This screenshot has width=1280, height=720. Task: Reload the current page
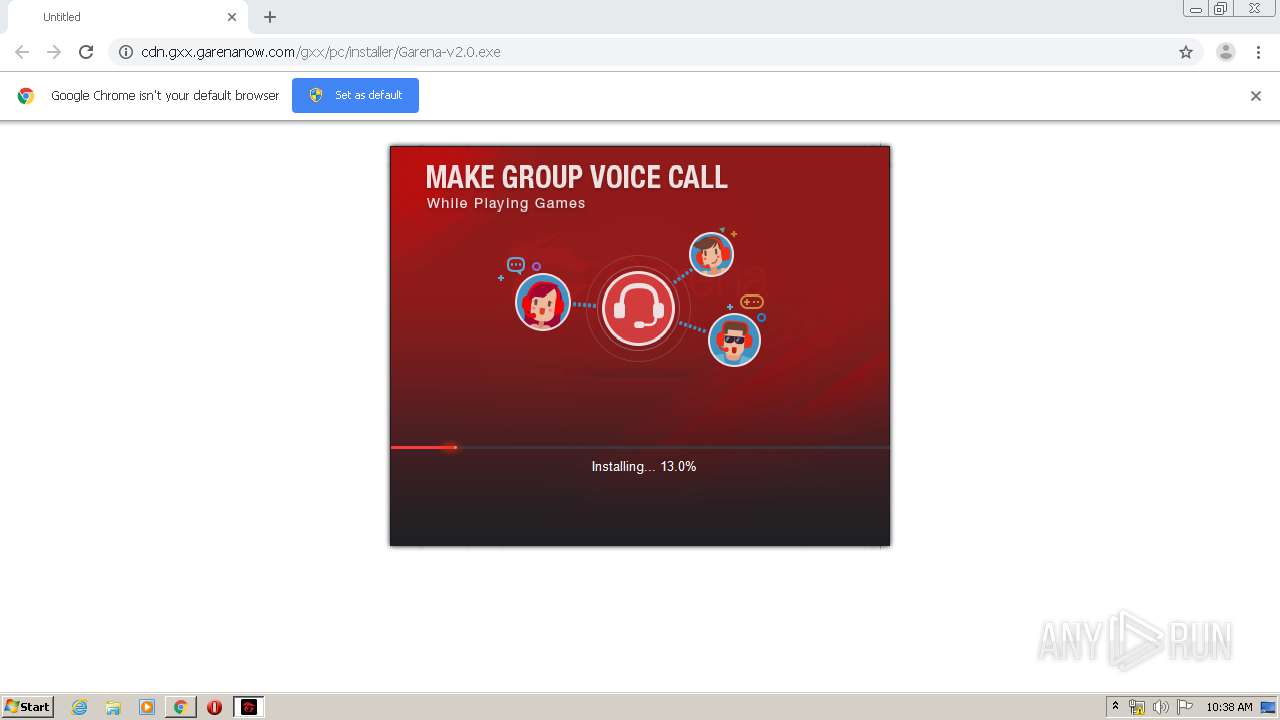pyautogui.click(x=86, y=52)
